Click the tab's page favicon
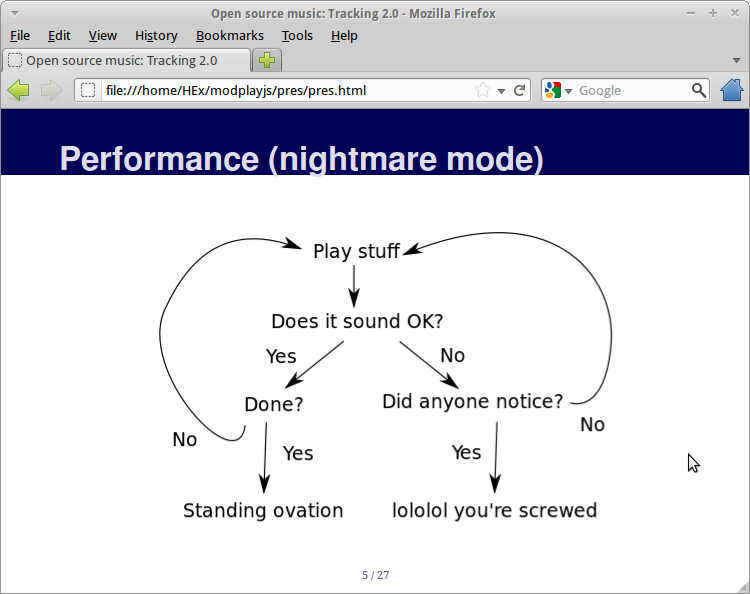 pos(15,60)
